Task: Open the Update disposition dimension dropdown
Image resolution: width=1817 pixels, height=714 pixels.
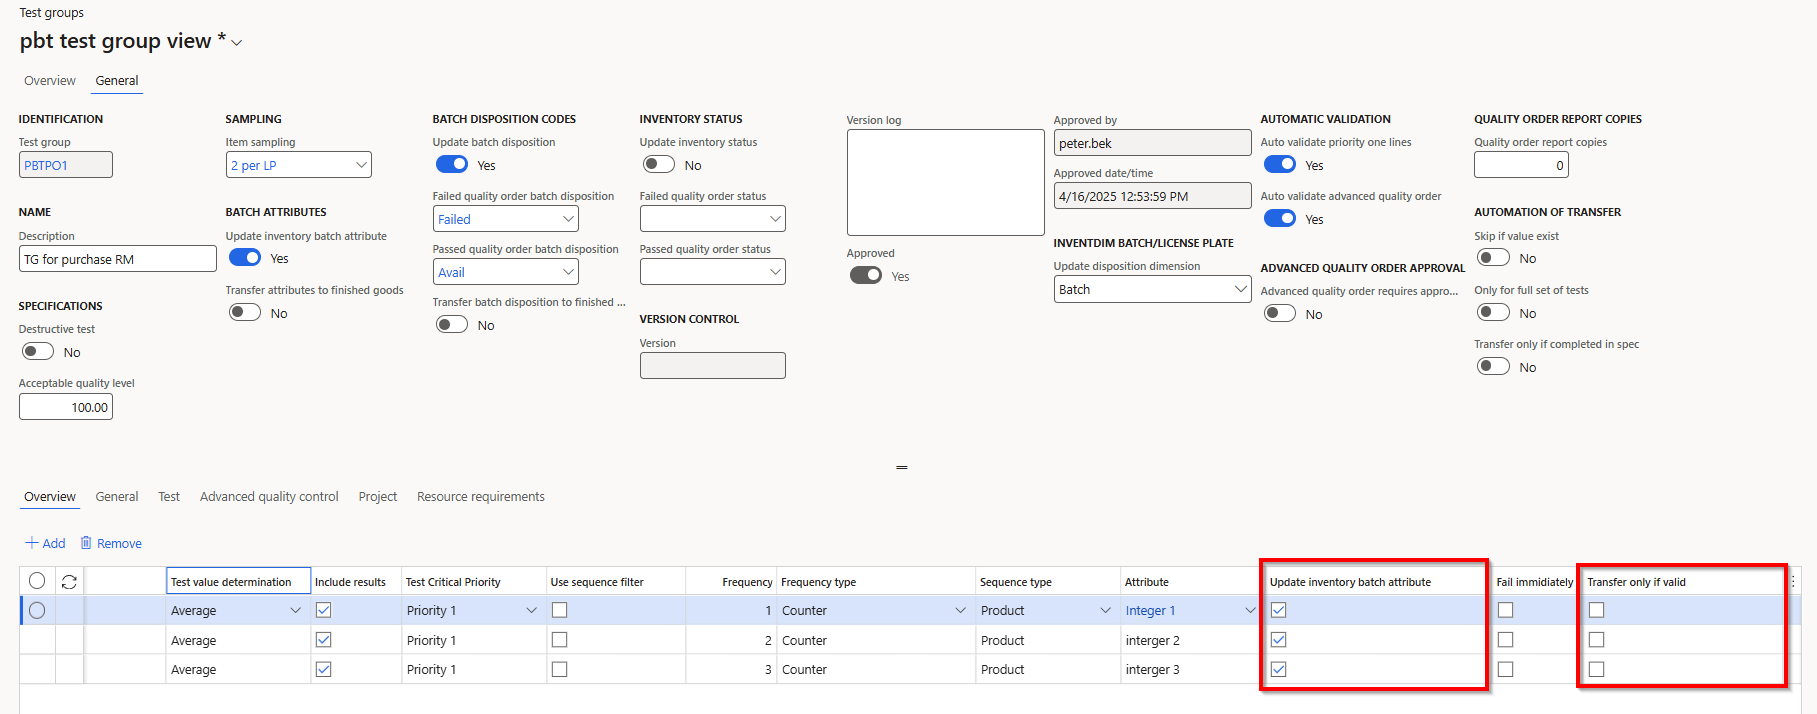Action: click(1240, 289)
